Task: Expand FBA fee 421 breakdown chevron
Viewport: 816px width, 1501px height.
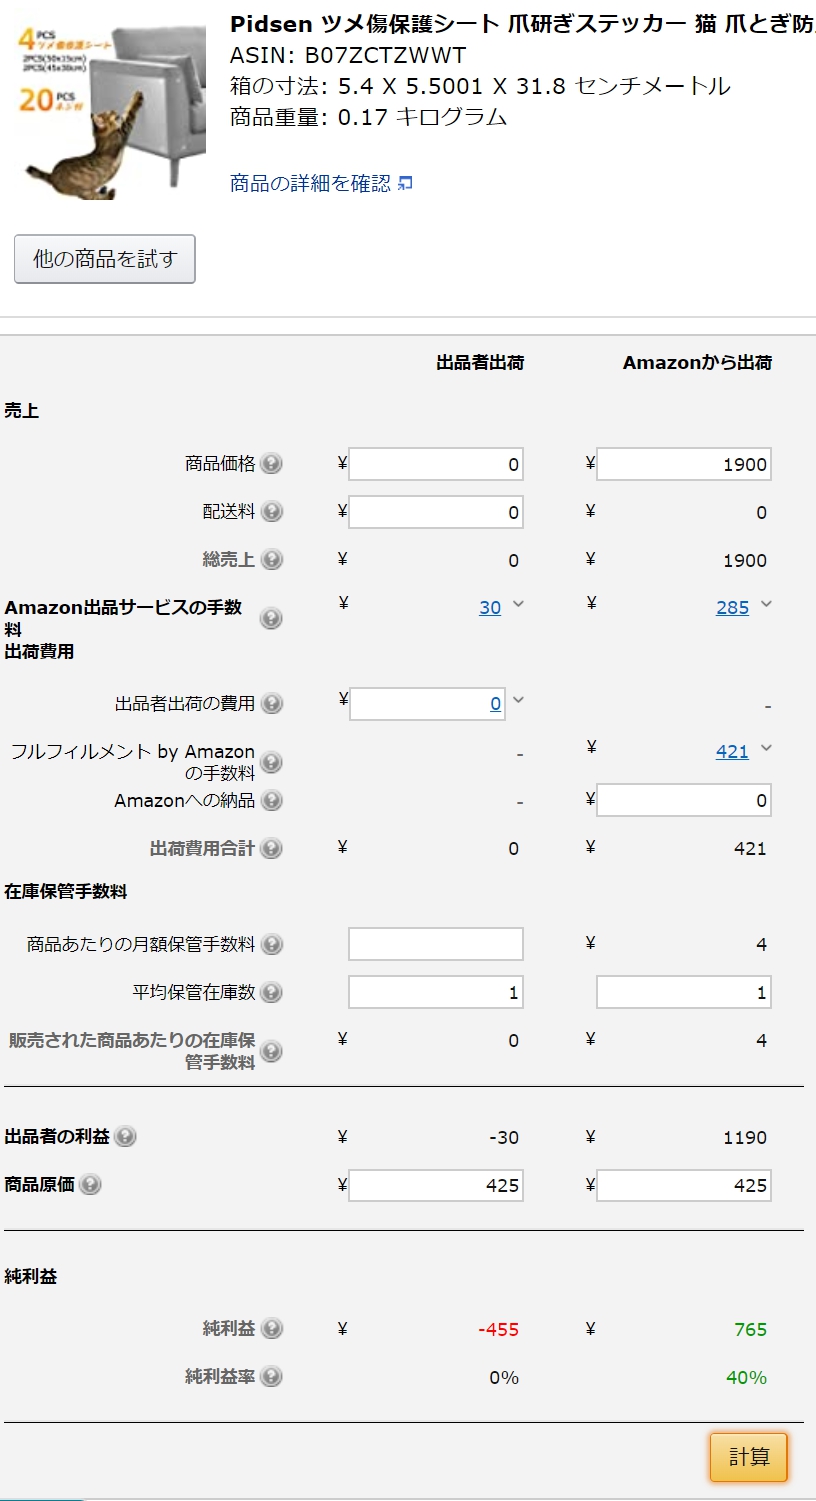Action: [766, 748]
